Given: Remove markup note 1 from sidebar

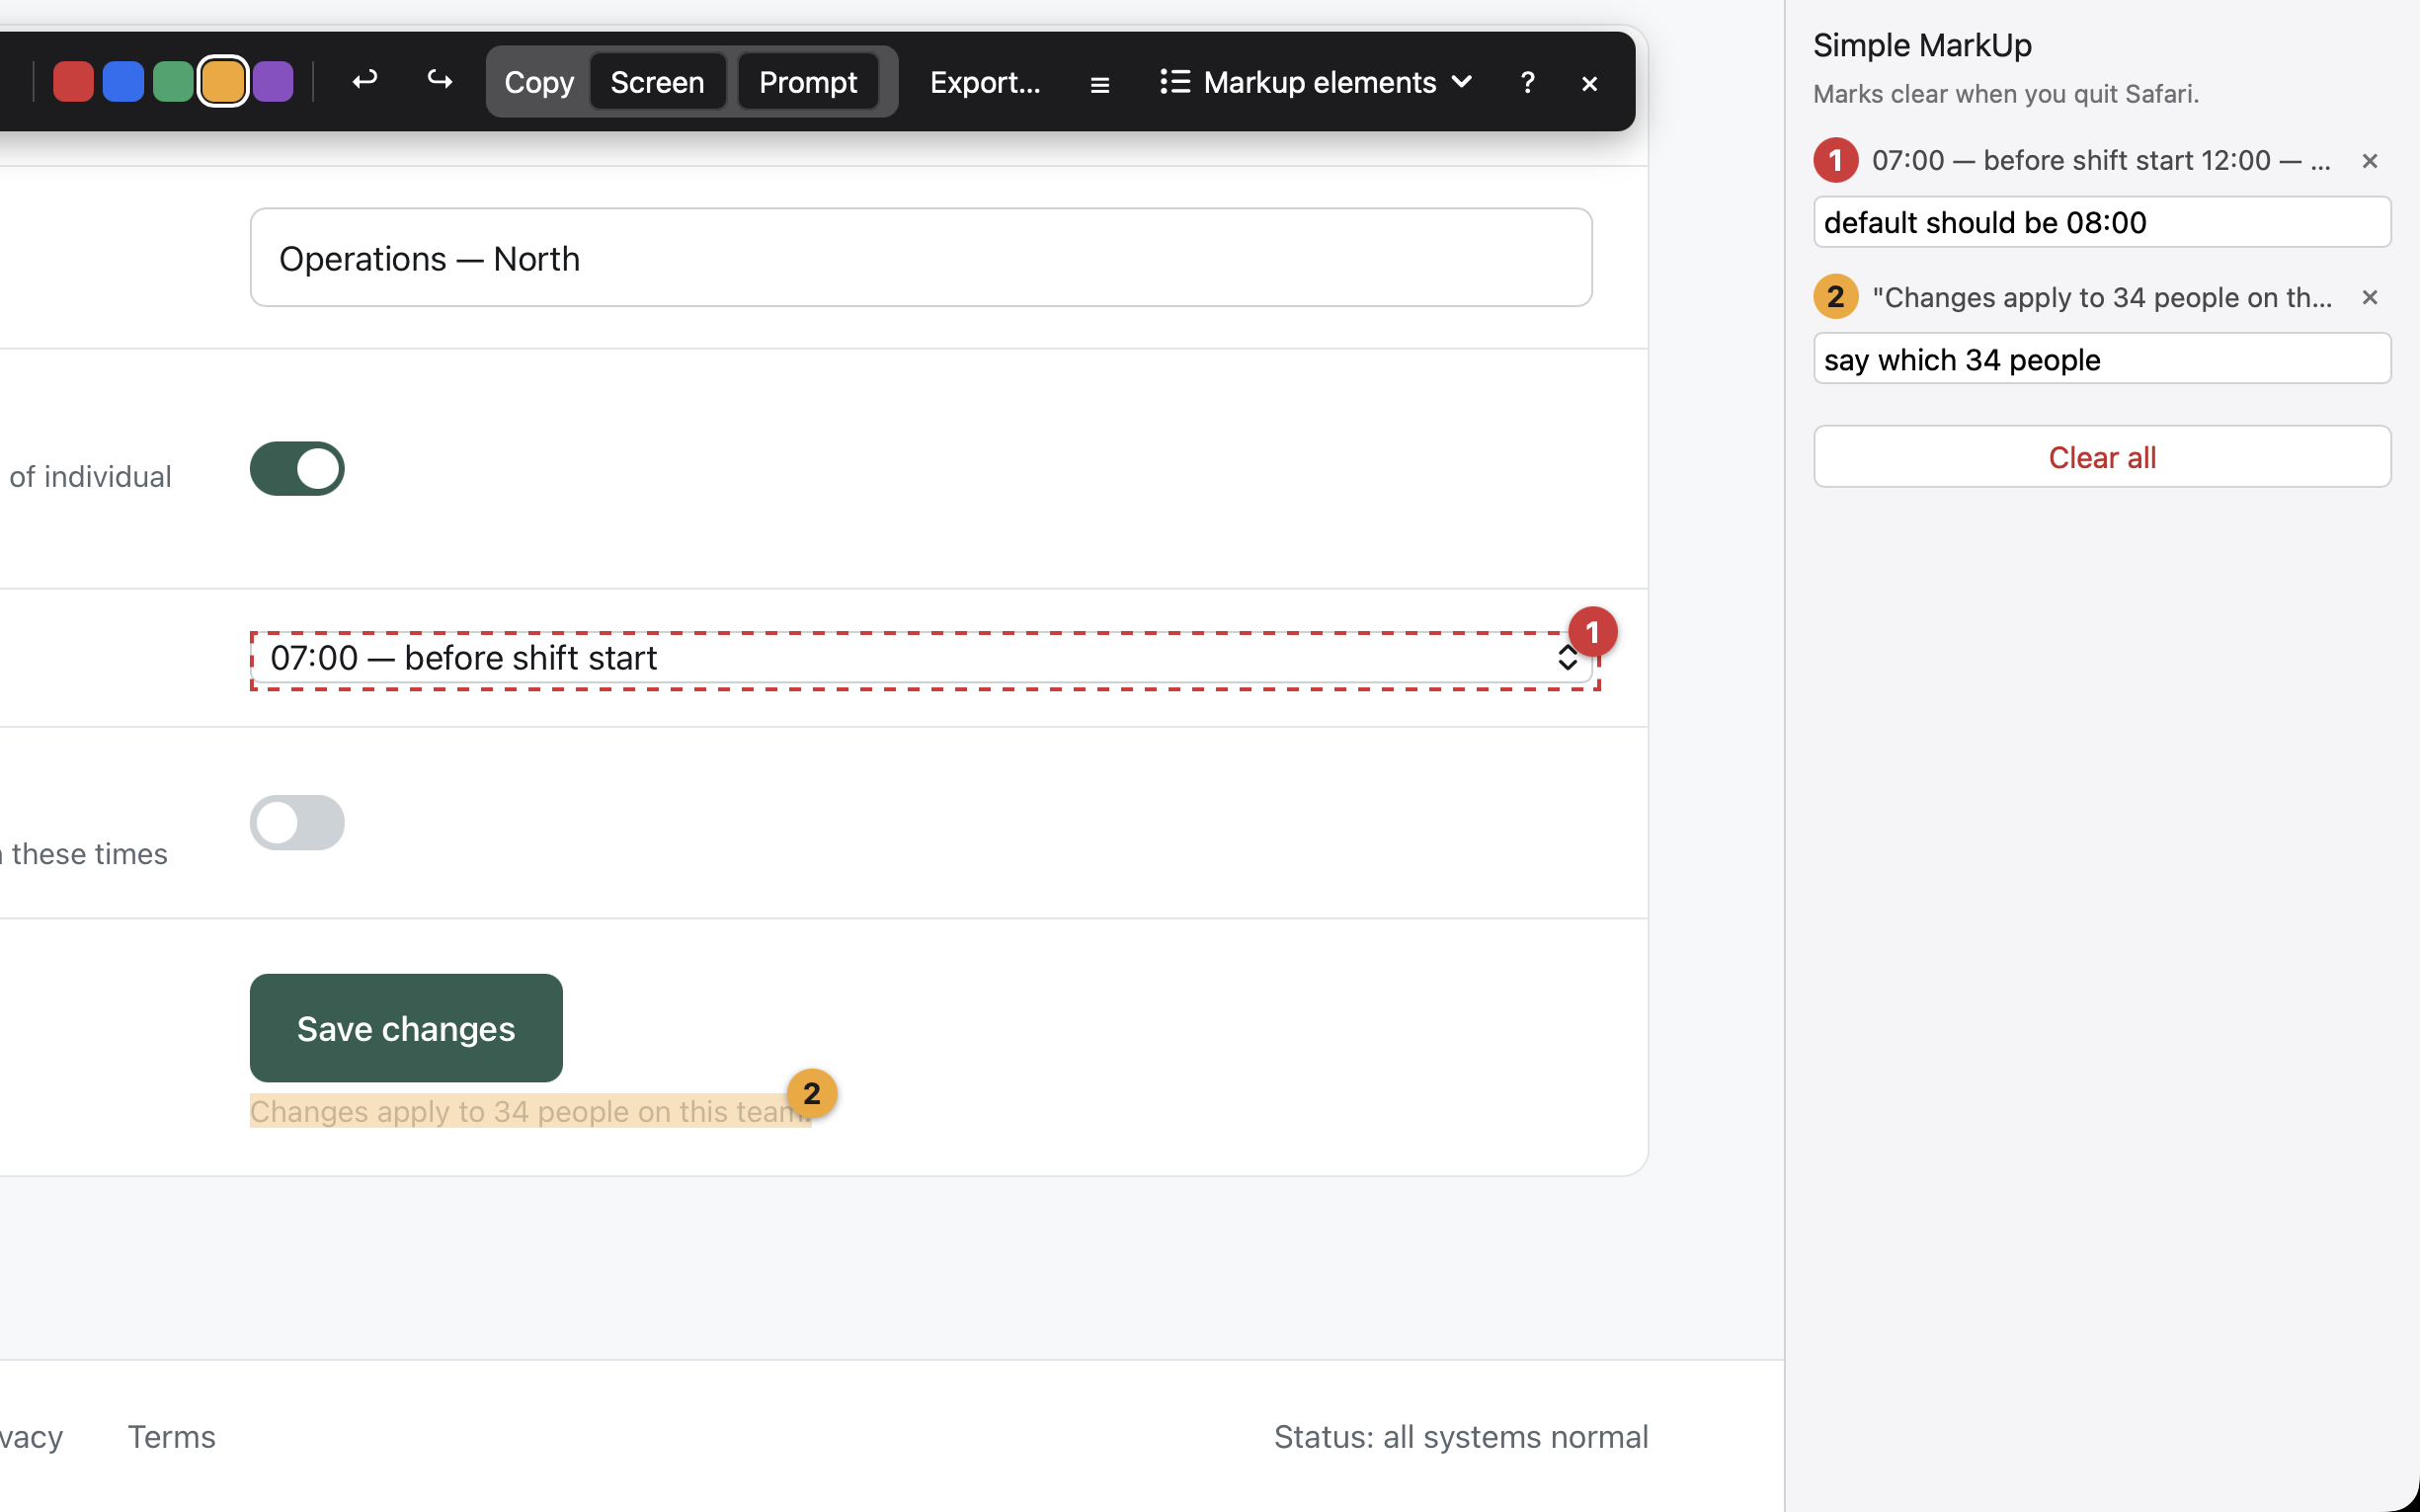Looking at the screenshot, I should click(2369, 161).
